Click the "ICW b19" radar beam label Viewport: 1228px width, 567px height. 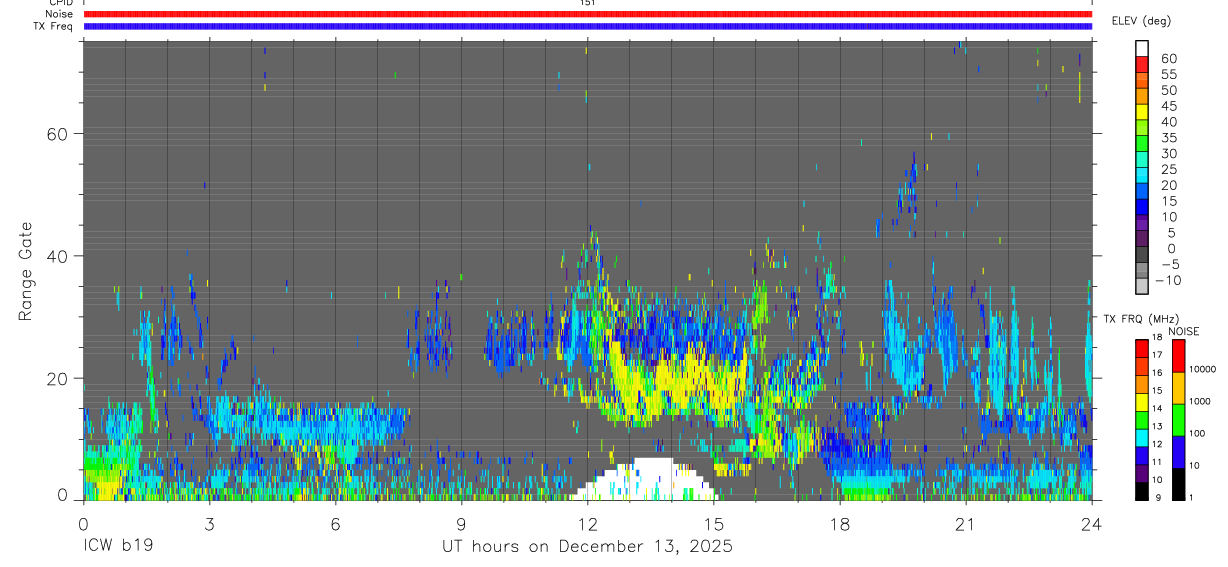(119, 547)
